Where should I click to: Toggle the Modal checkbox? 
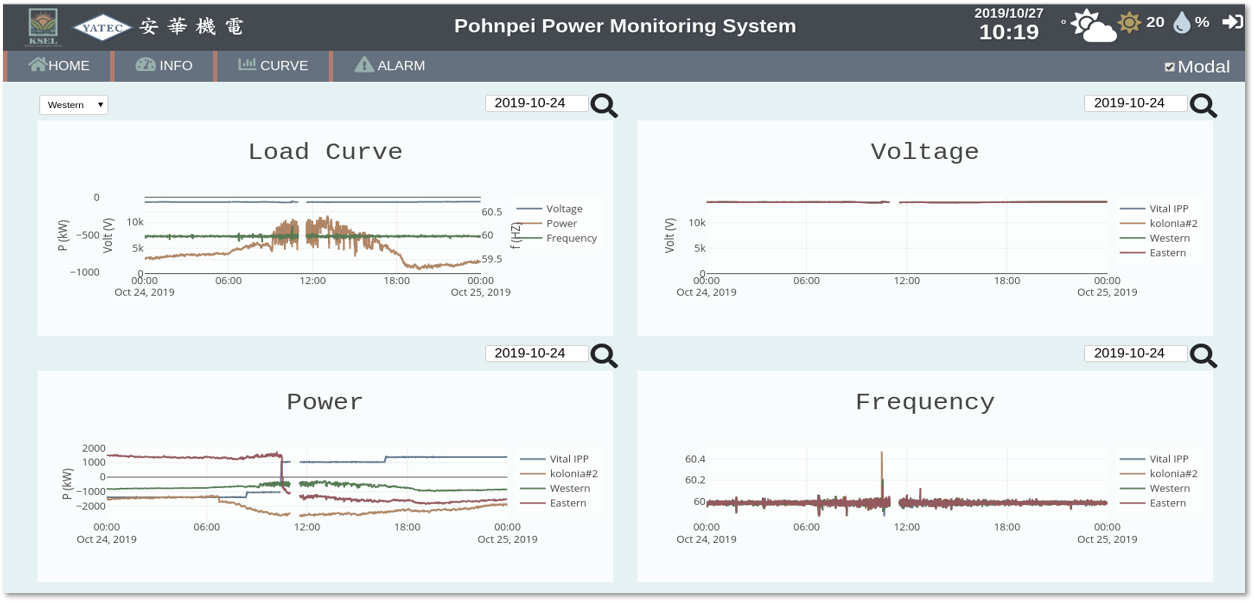point(1170,67)
